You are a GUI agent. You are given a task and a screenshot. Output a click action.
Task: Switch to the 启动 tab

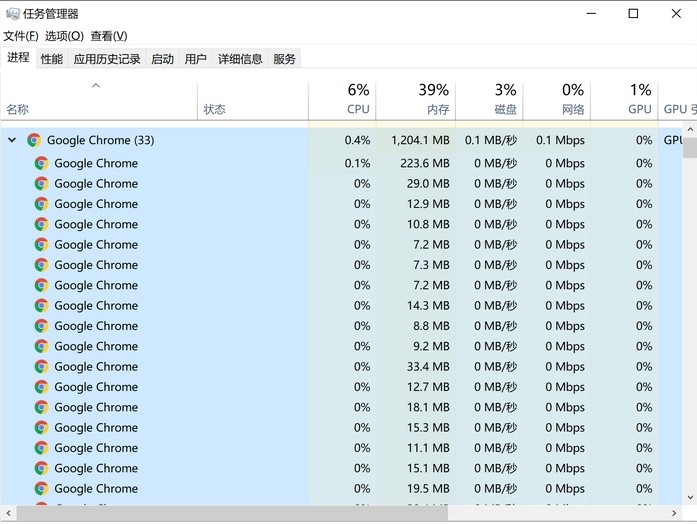(162, 59)
